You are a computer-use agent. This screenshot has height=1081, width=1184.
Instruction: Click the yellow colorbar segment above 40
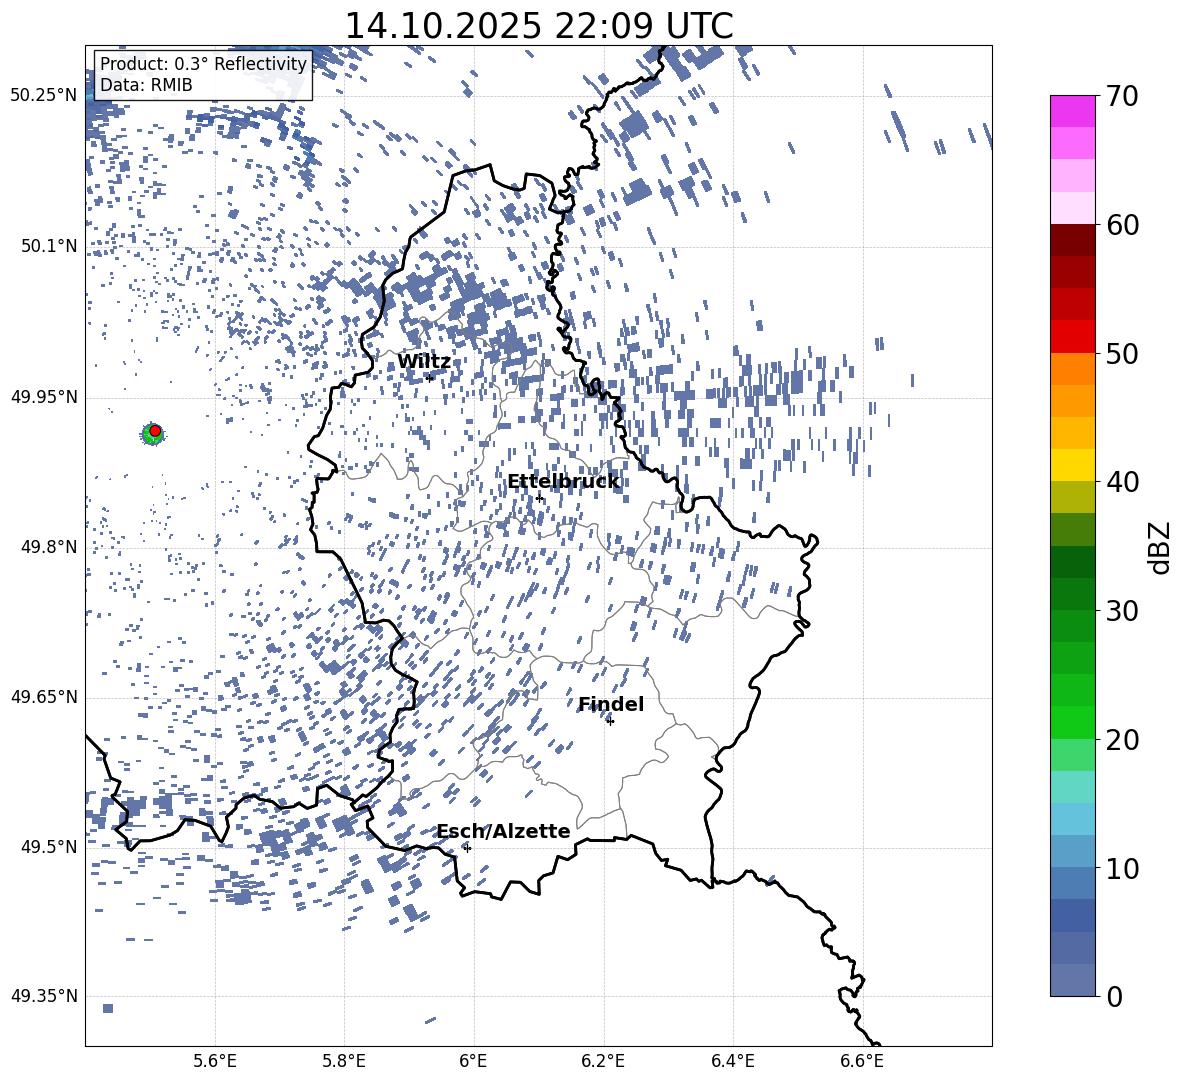coord(1073,465)
